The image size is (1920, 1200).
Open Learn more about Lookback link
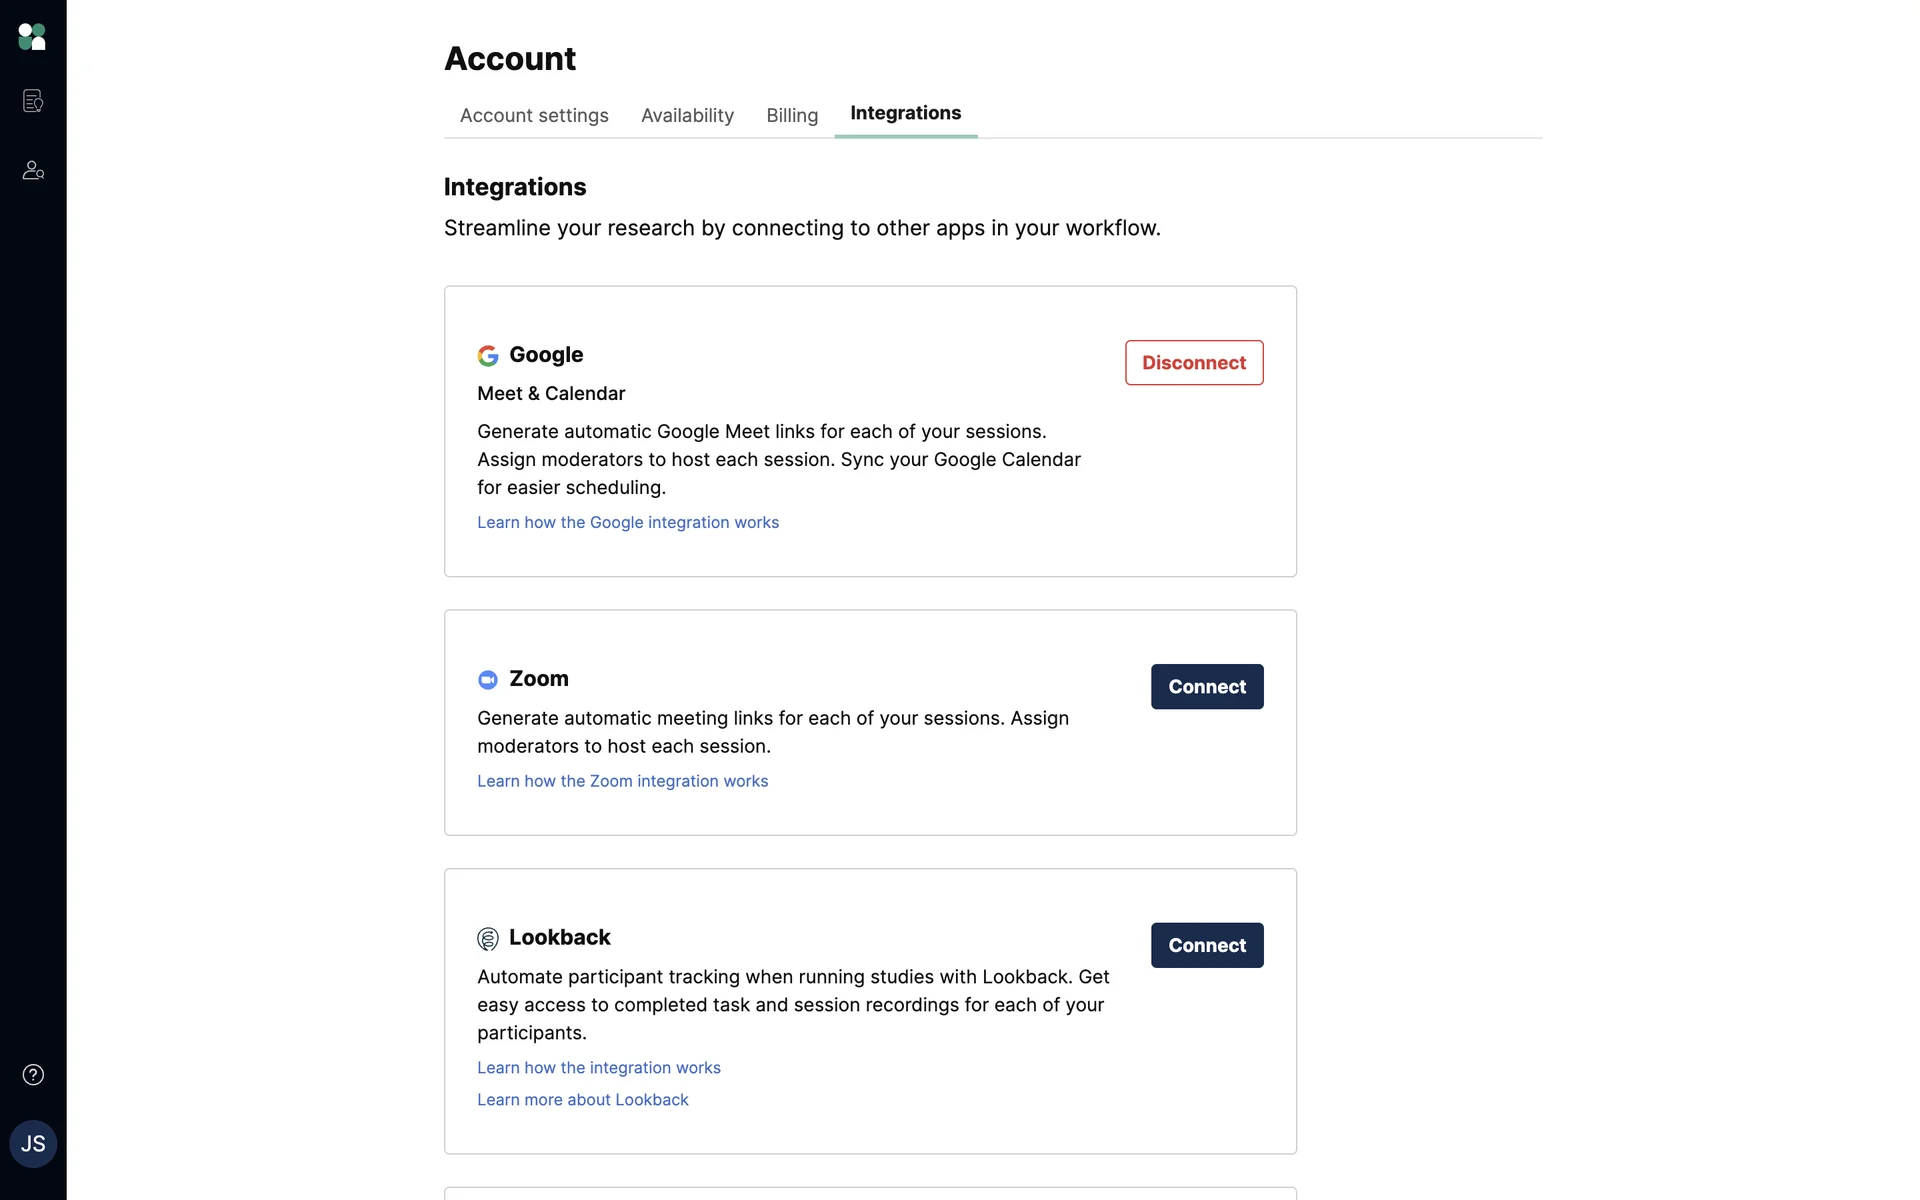pos(583,1100)
